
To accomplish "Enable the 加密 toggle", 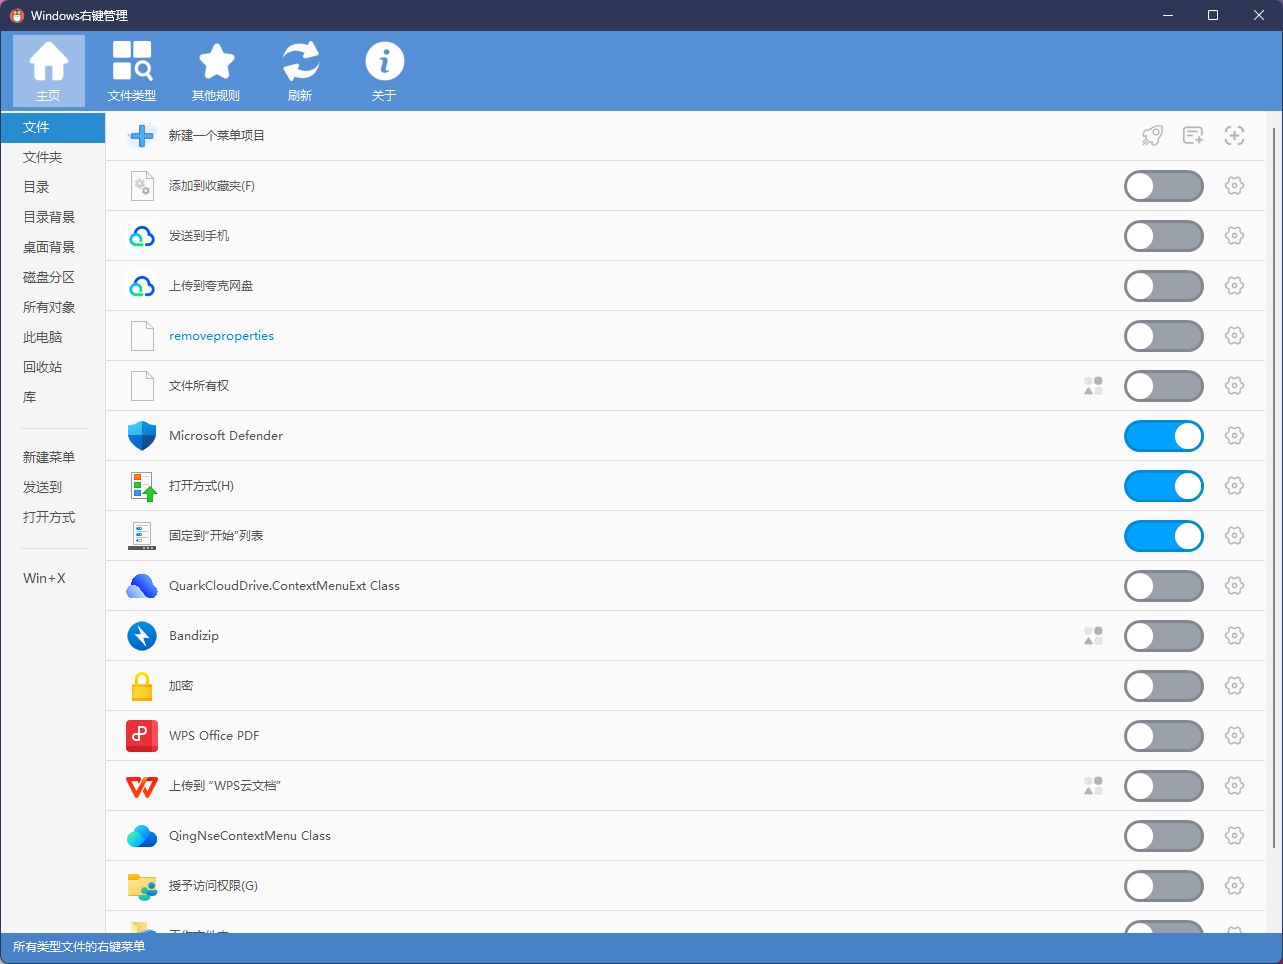I will pyautogui.click(x=1164, y=686).
